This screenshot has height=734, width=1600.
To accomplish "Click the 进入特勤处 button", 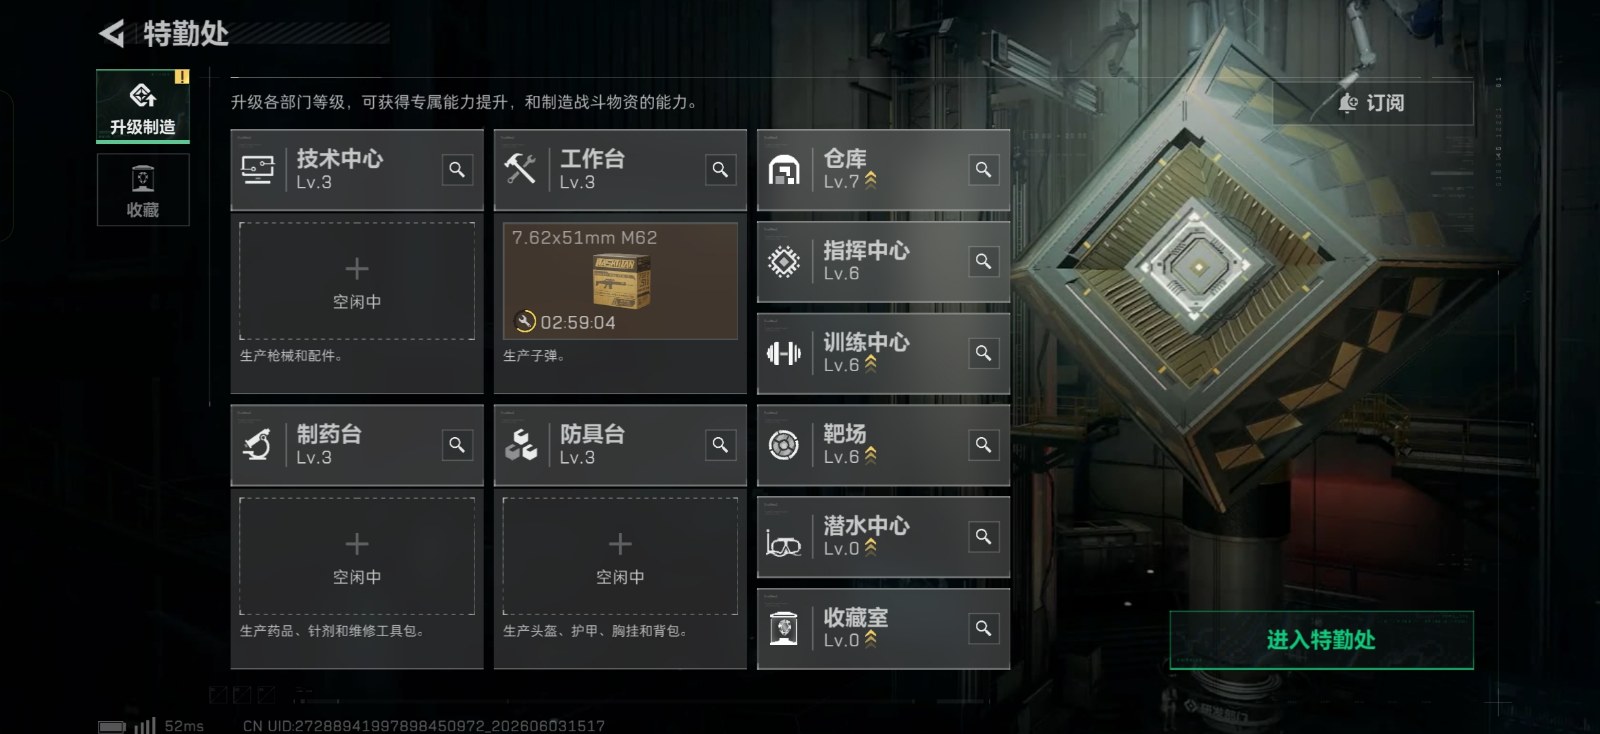I will tap(1321, 640).
